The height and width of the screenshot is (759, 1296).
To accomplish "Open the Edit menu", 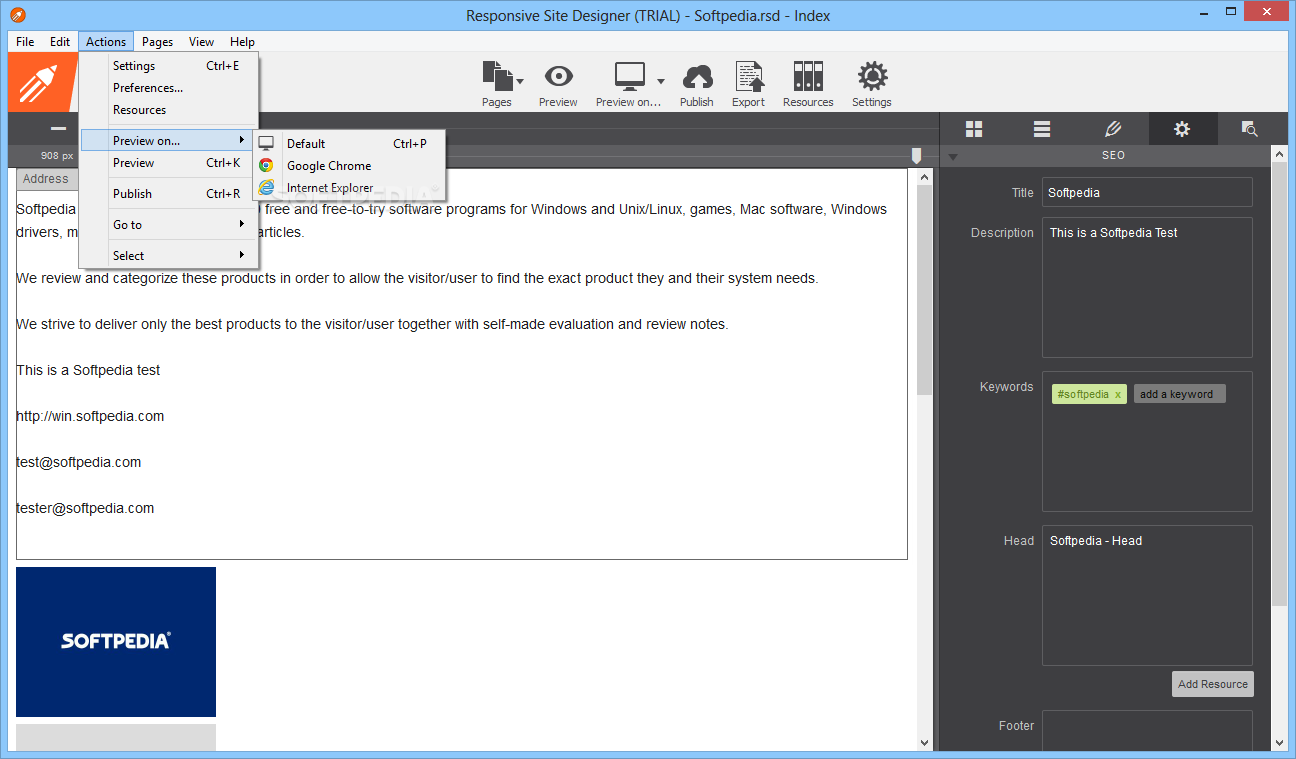I will point(60,42).
